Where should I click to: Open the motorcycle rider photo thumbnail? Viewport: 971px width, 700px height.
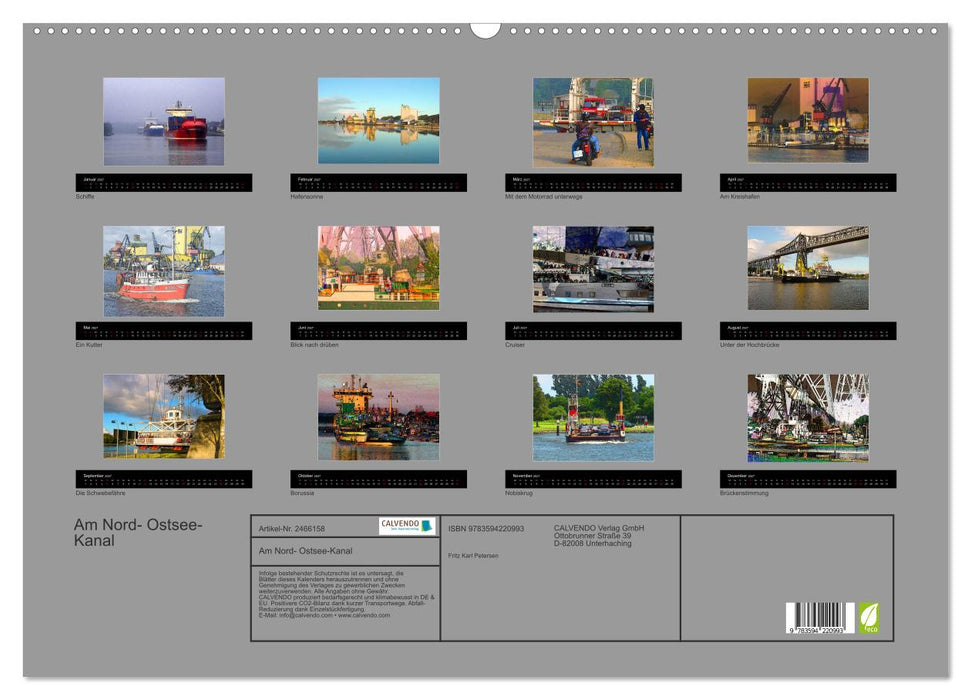pos(593,122)
